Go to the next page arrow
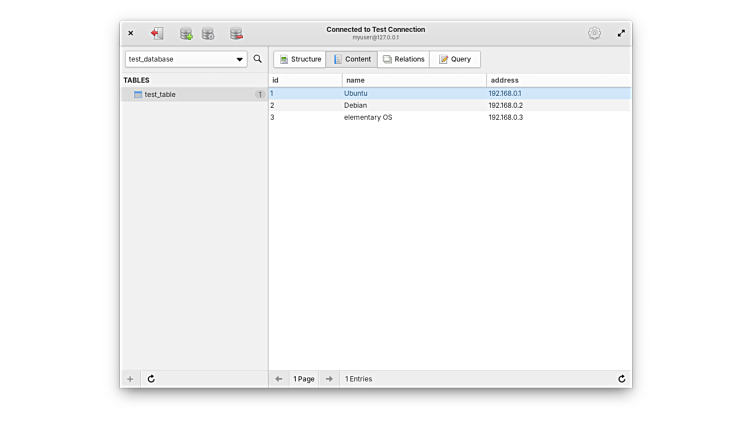The height and width of the screenshot is (423, 752). [x=329, y=379]
